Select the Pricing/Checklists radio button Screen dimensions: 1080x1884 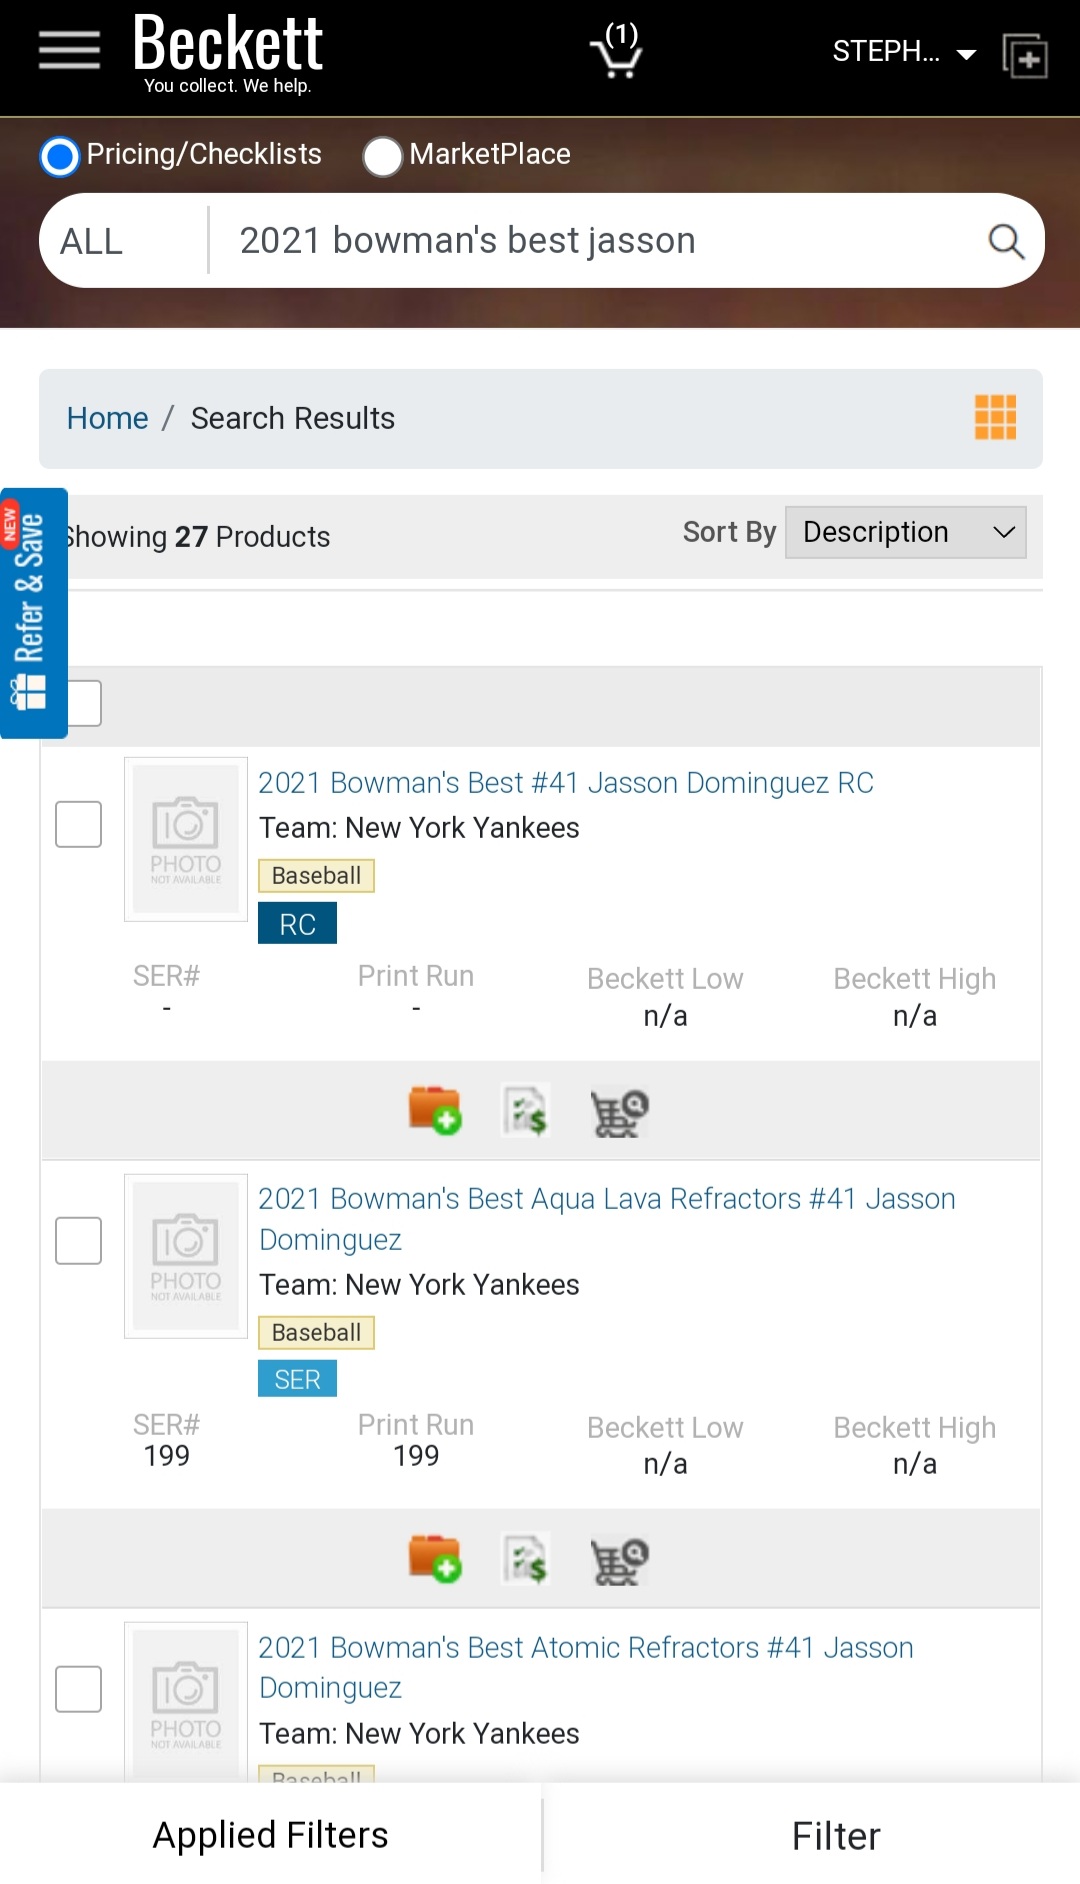pyautogui.click(x=60, y=156)
